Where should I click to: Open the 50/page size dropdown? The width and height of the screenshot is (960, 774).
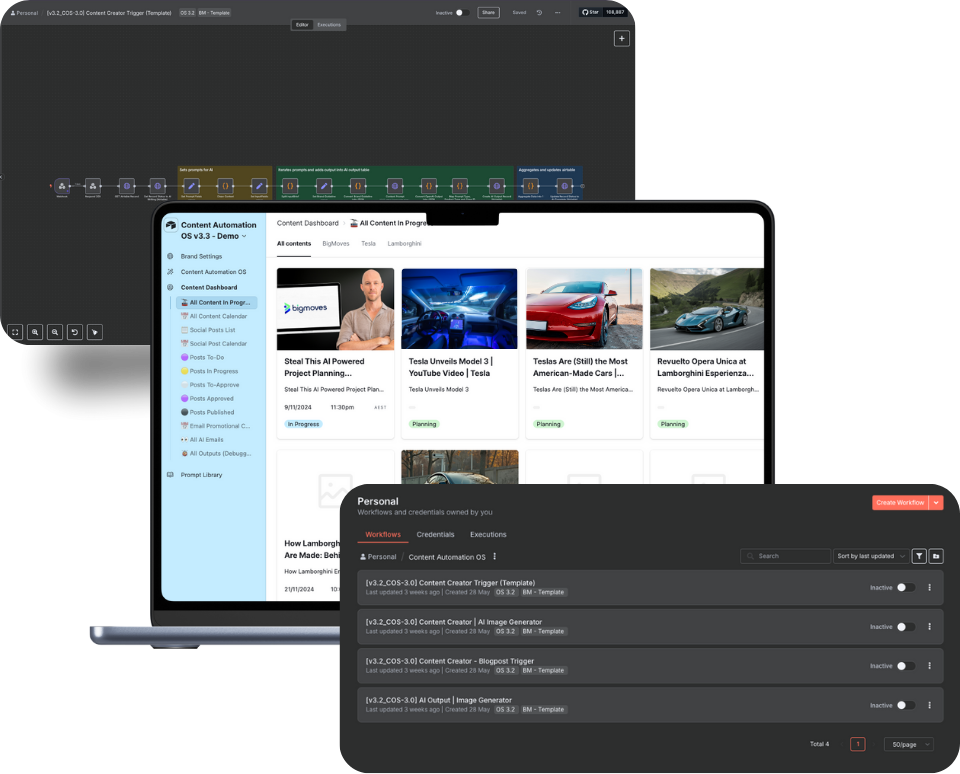click(x=908, y=744)
